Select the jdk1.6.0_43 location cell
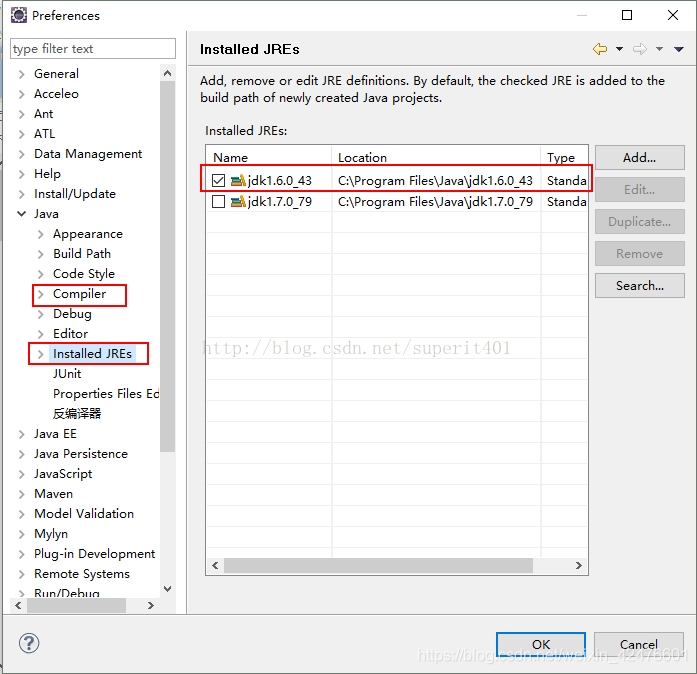Image resolution: width=697 pixels, height=674 pixels. click(x=435, y=180)
